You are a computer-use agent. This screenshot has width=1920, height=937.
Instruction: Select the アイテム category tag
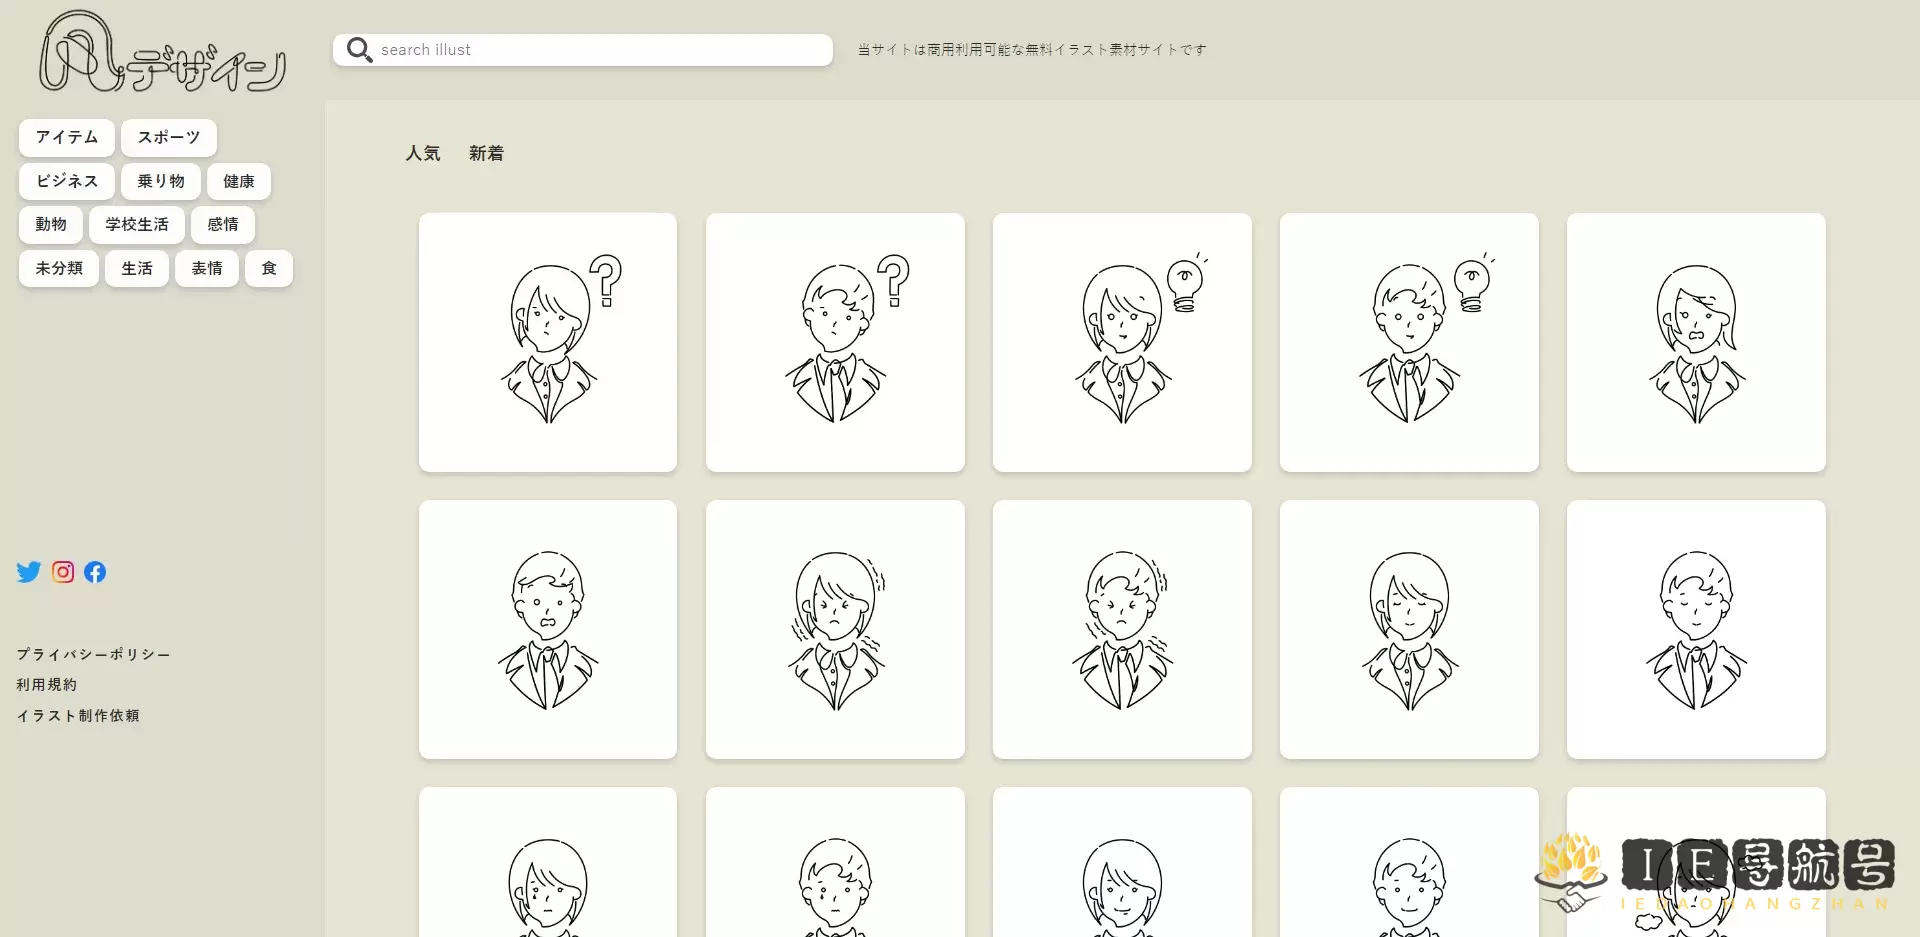point(67,138)
